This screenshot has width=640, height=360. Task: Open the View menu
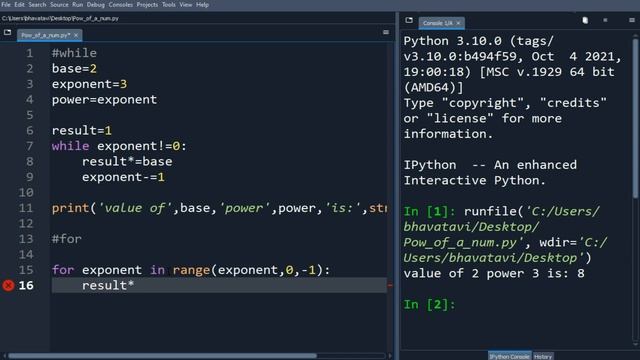[x=186, y=5]
